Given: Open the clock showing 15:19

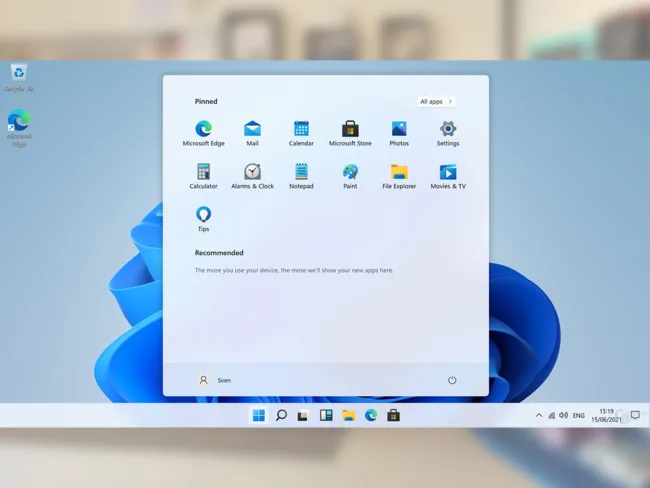Looking at the screenshot, I should (x=606, y=415).
